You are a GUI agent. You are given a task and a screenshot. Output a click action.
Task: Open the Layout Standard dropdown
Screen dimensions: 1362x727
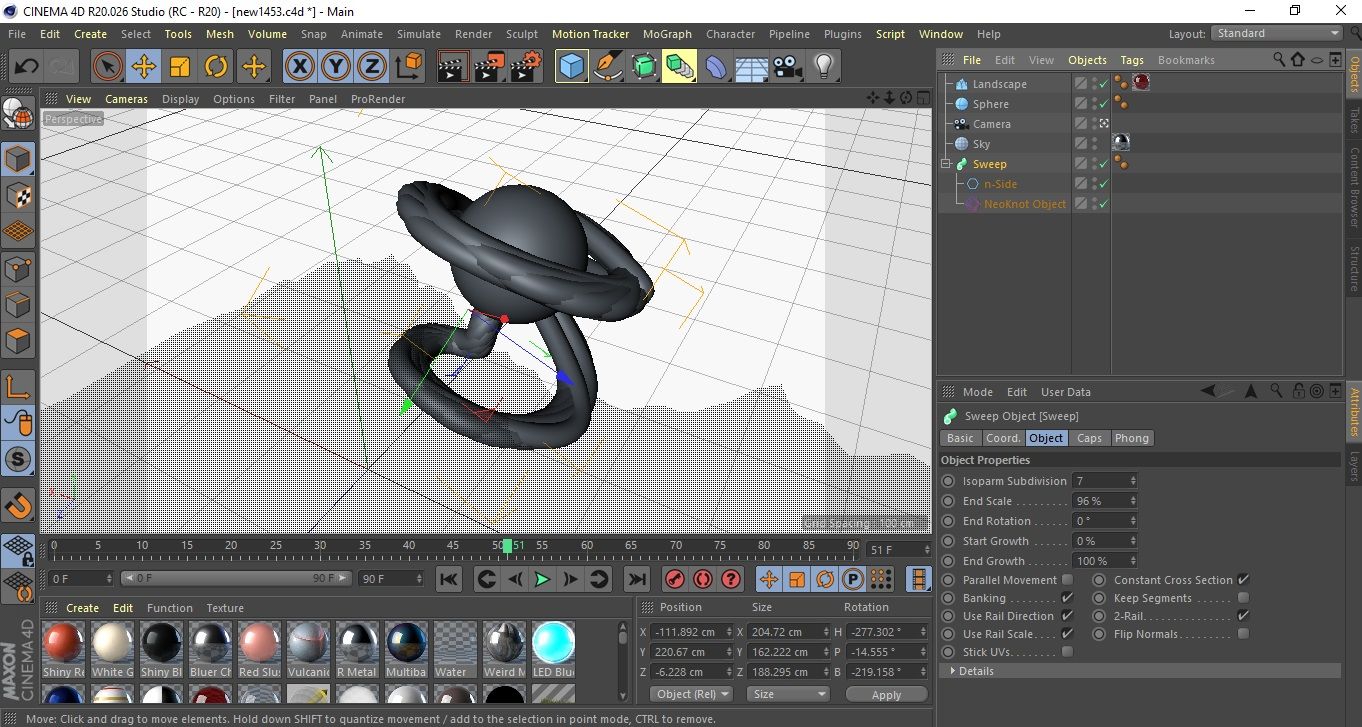(1277, 33)
